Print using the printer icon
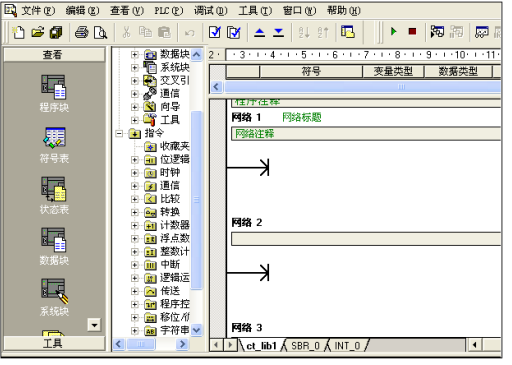512x365 pixels. 82,32
